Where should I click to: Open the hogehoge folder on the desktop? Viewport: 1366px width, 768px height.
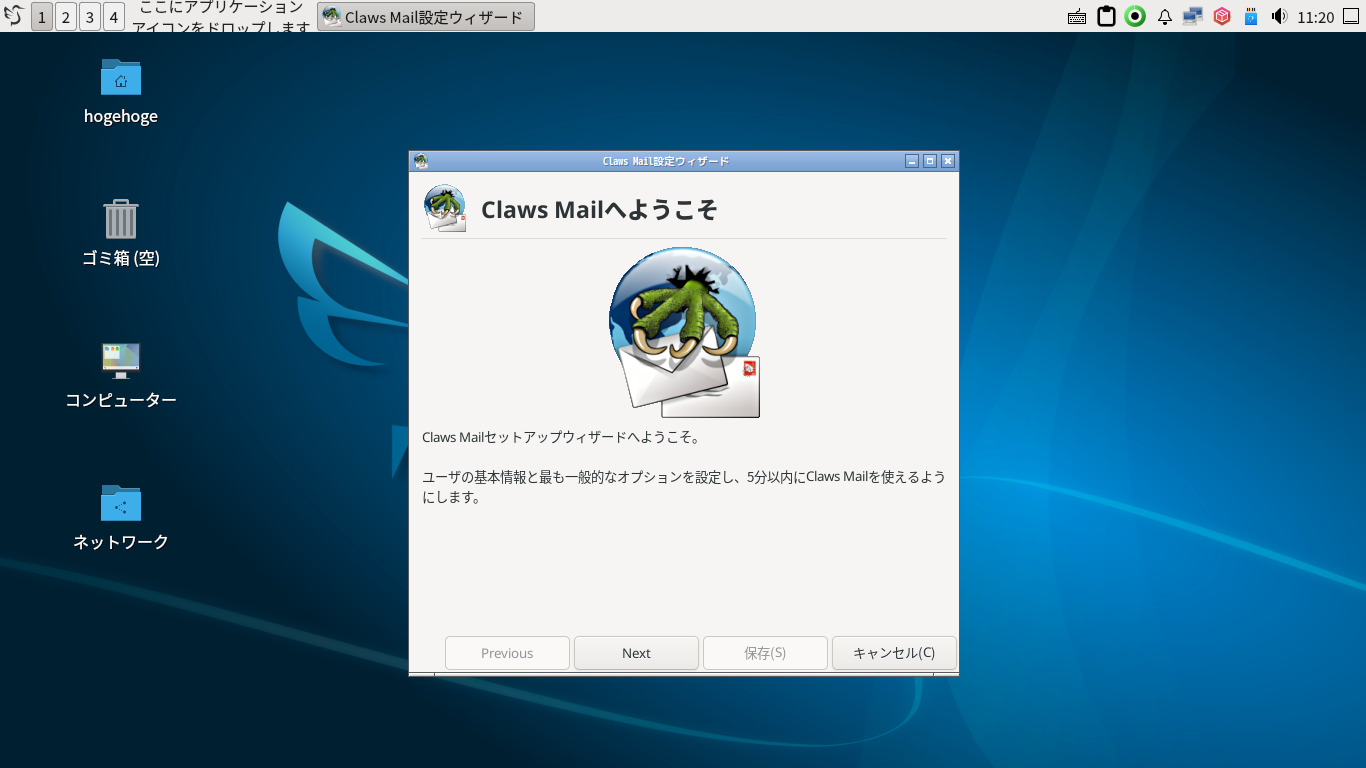(120, 77)
